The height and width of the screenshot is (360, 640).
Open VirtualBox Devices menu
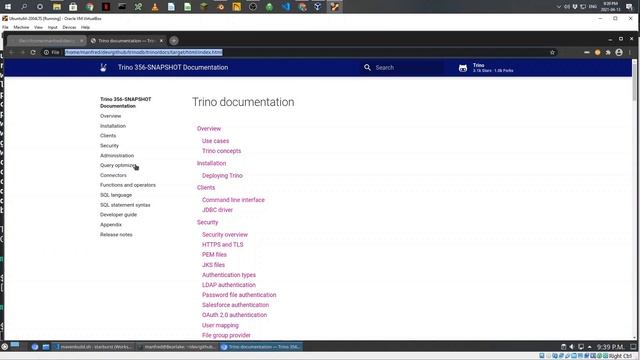click(69, 27)
